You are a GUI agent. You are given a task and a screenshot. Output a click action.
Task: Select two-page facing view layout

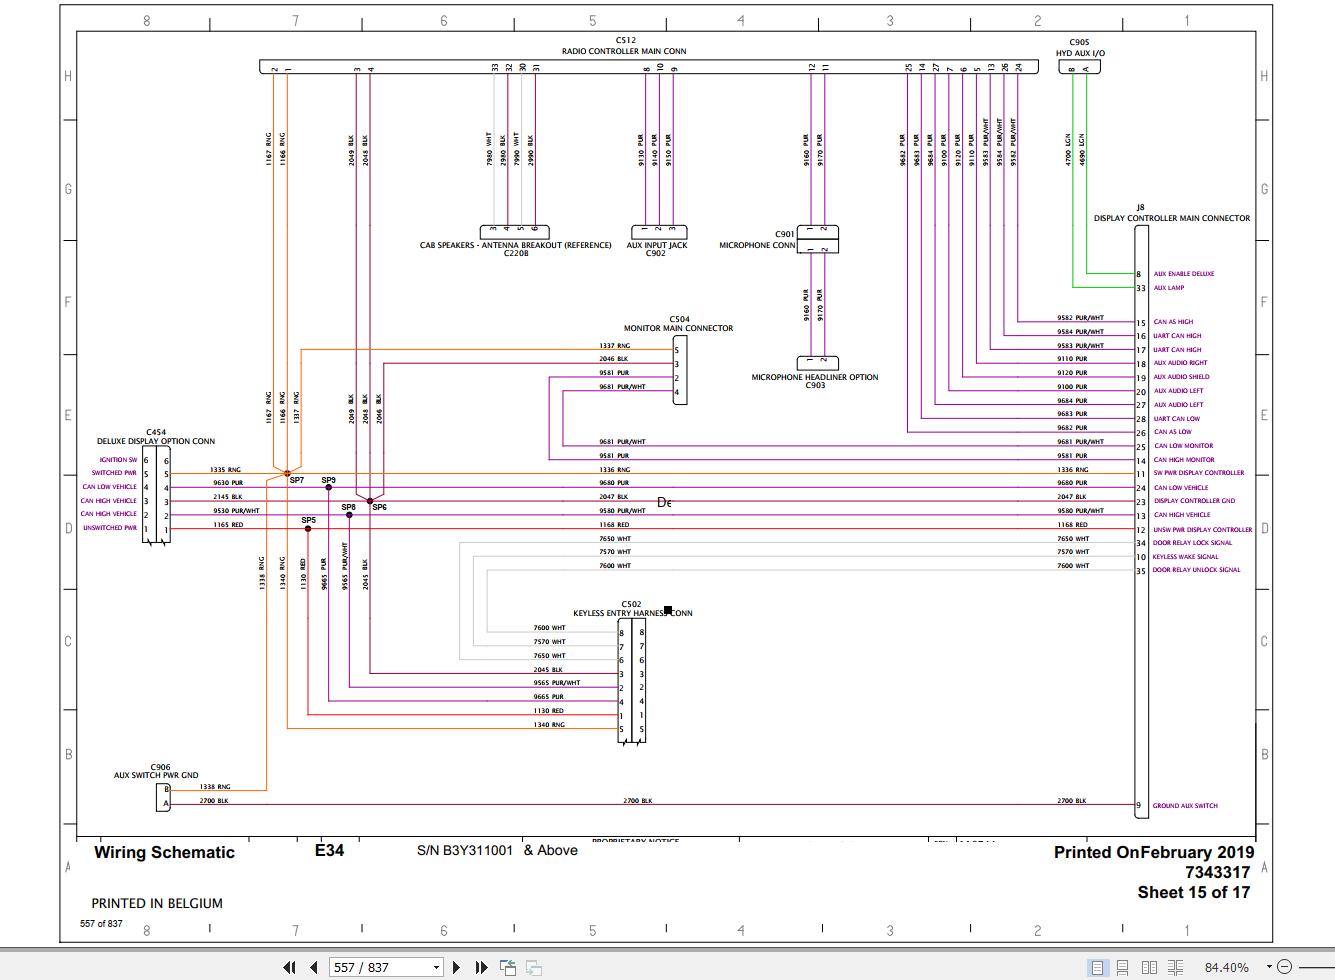click(x=1149, y=967)
